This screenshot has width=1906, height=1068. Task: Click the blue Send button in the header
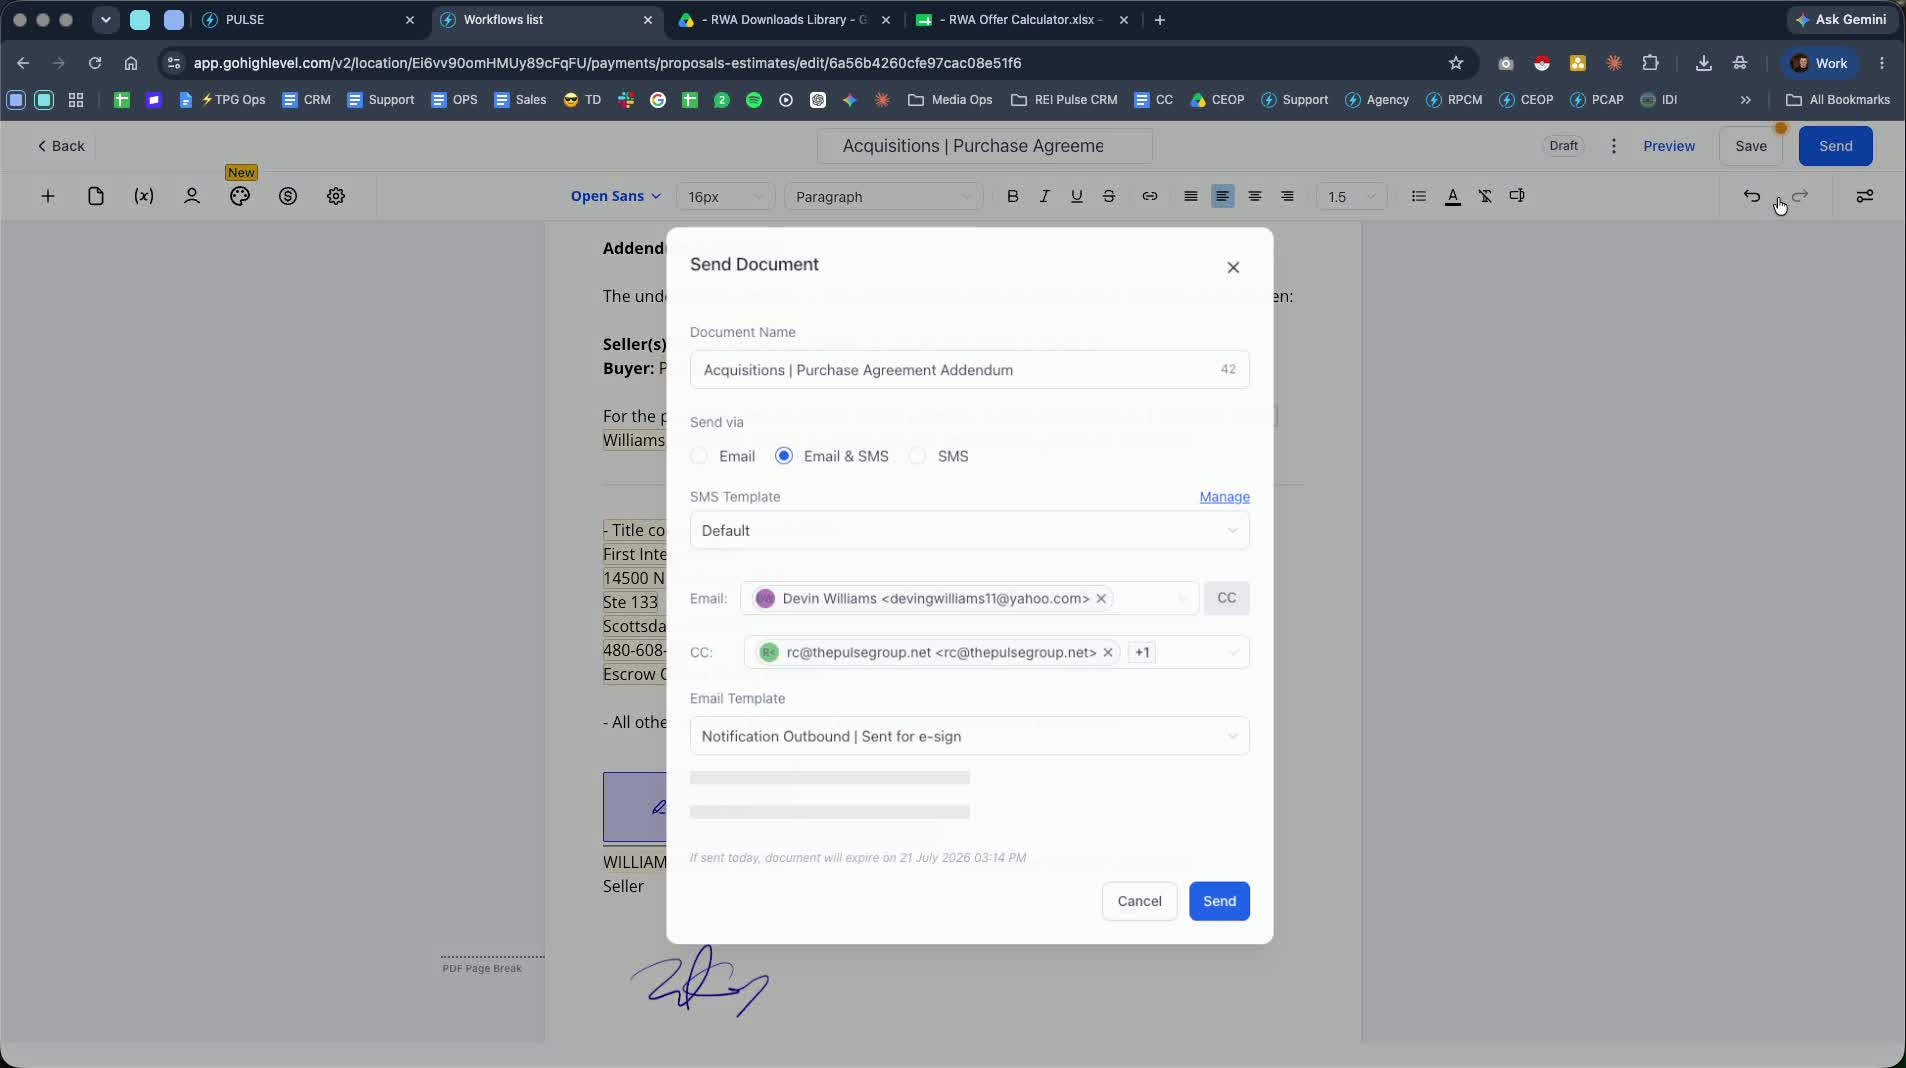[x=1835, y=146]
